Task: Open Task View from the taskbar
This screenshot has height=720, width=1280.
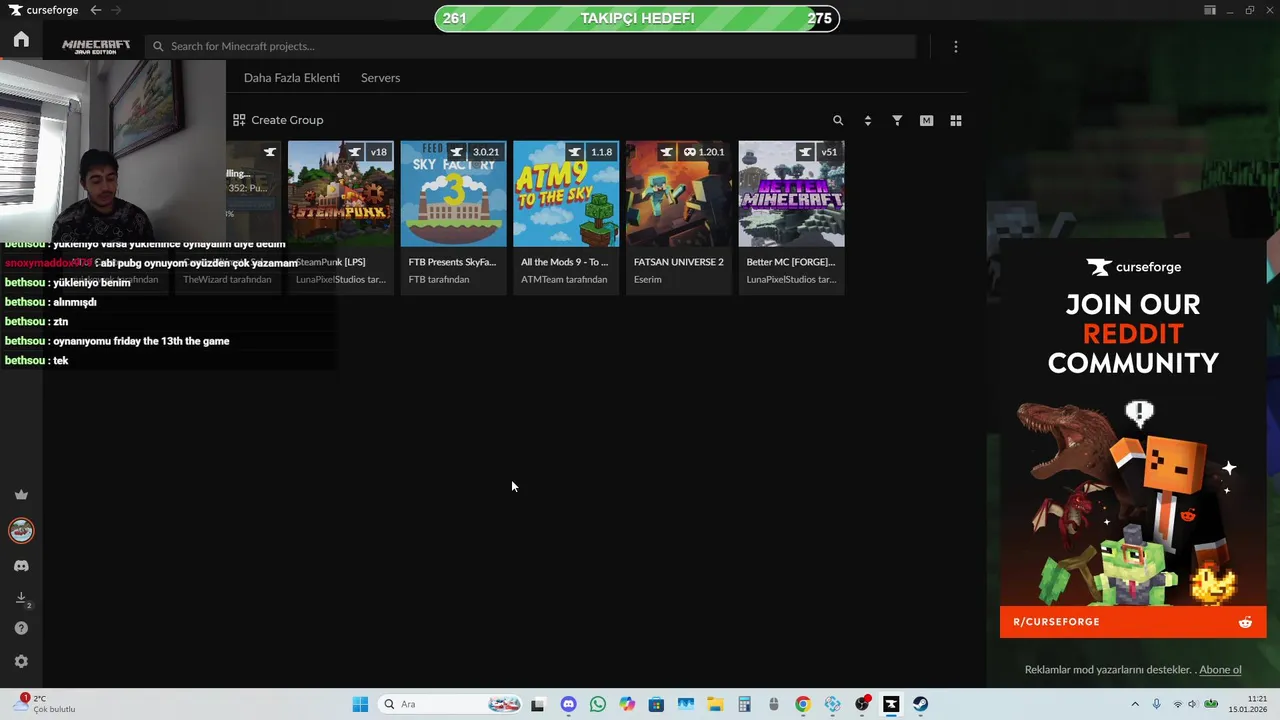Action: [538, 704]
